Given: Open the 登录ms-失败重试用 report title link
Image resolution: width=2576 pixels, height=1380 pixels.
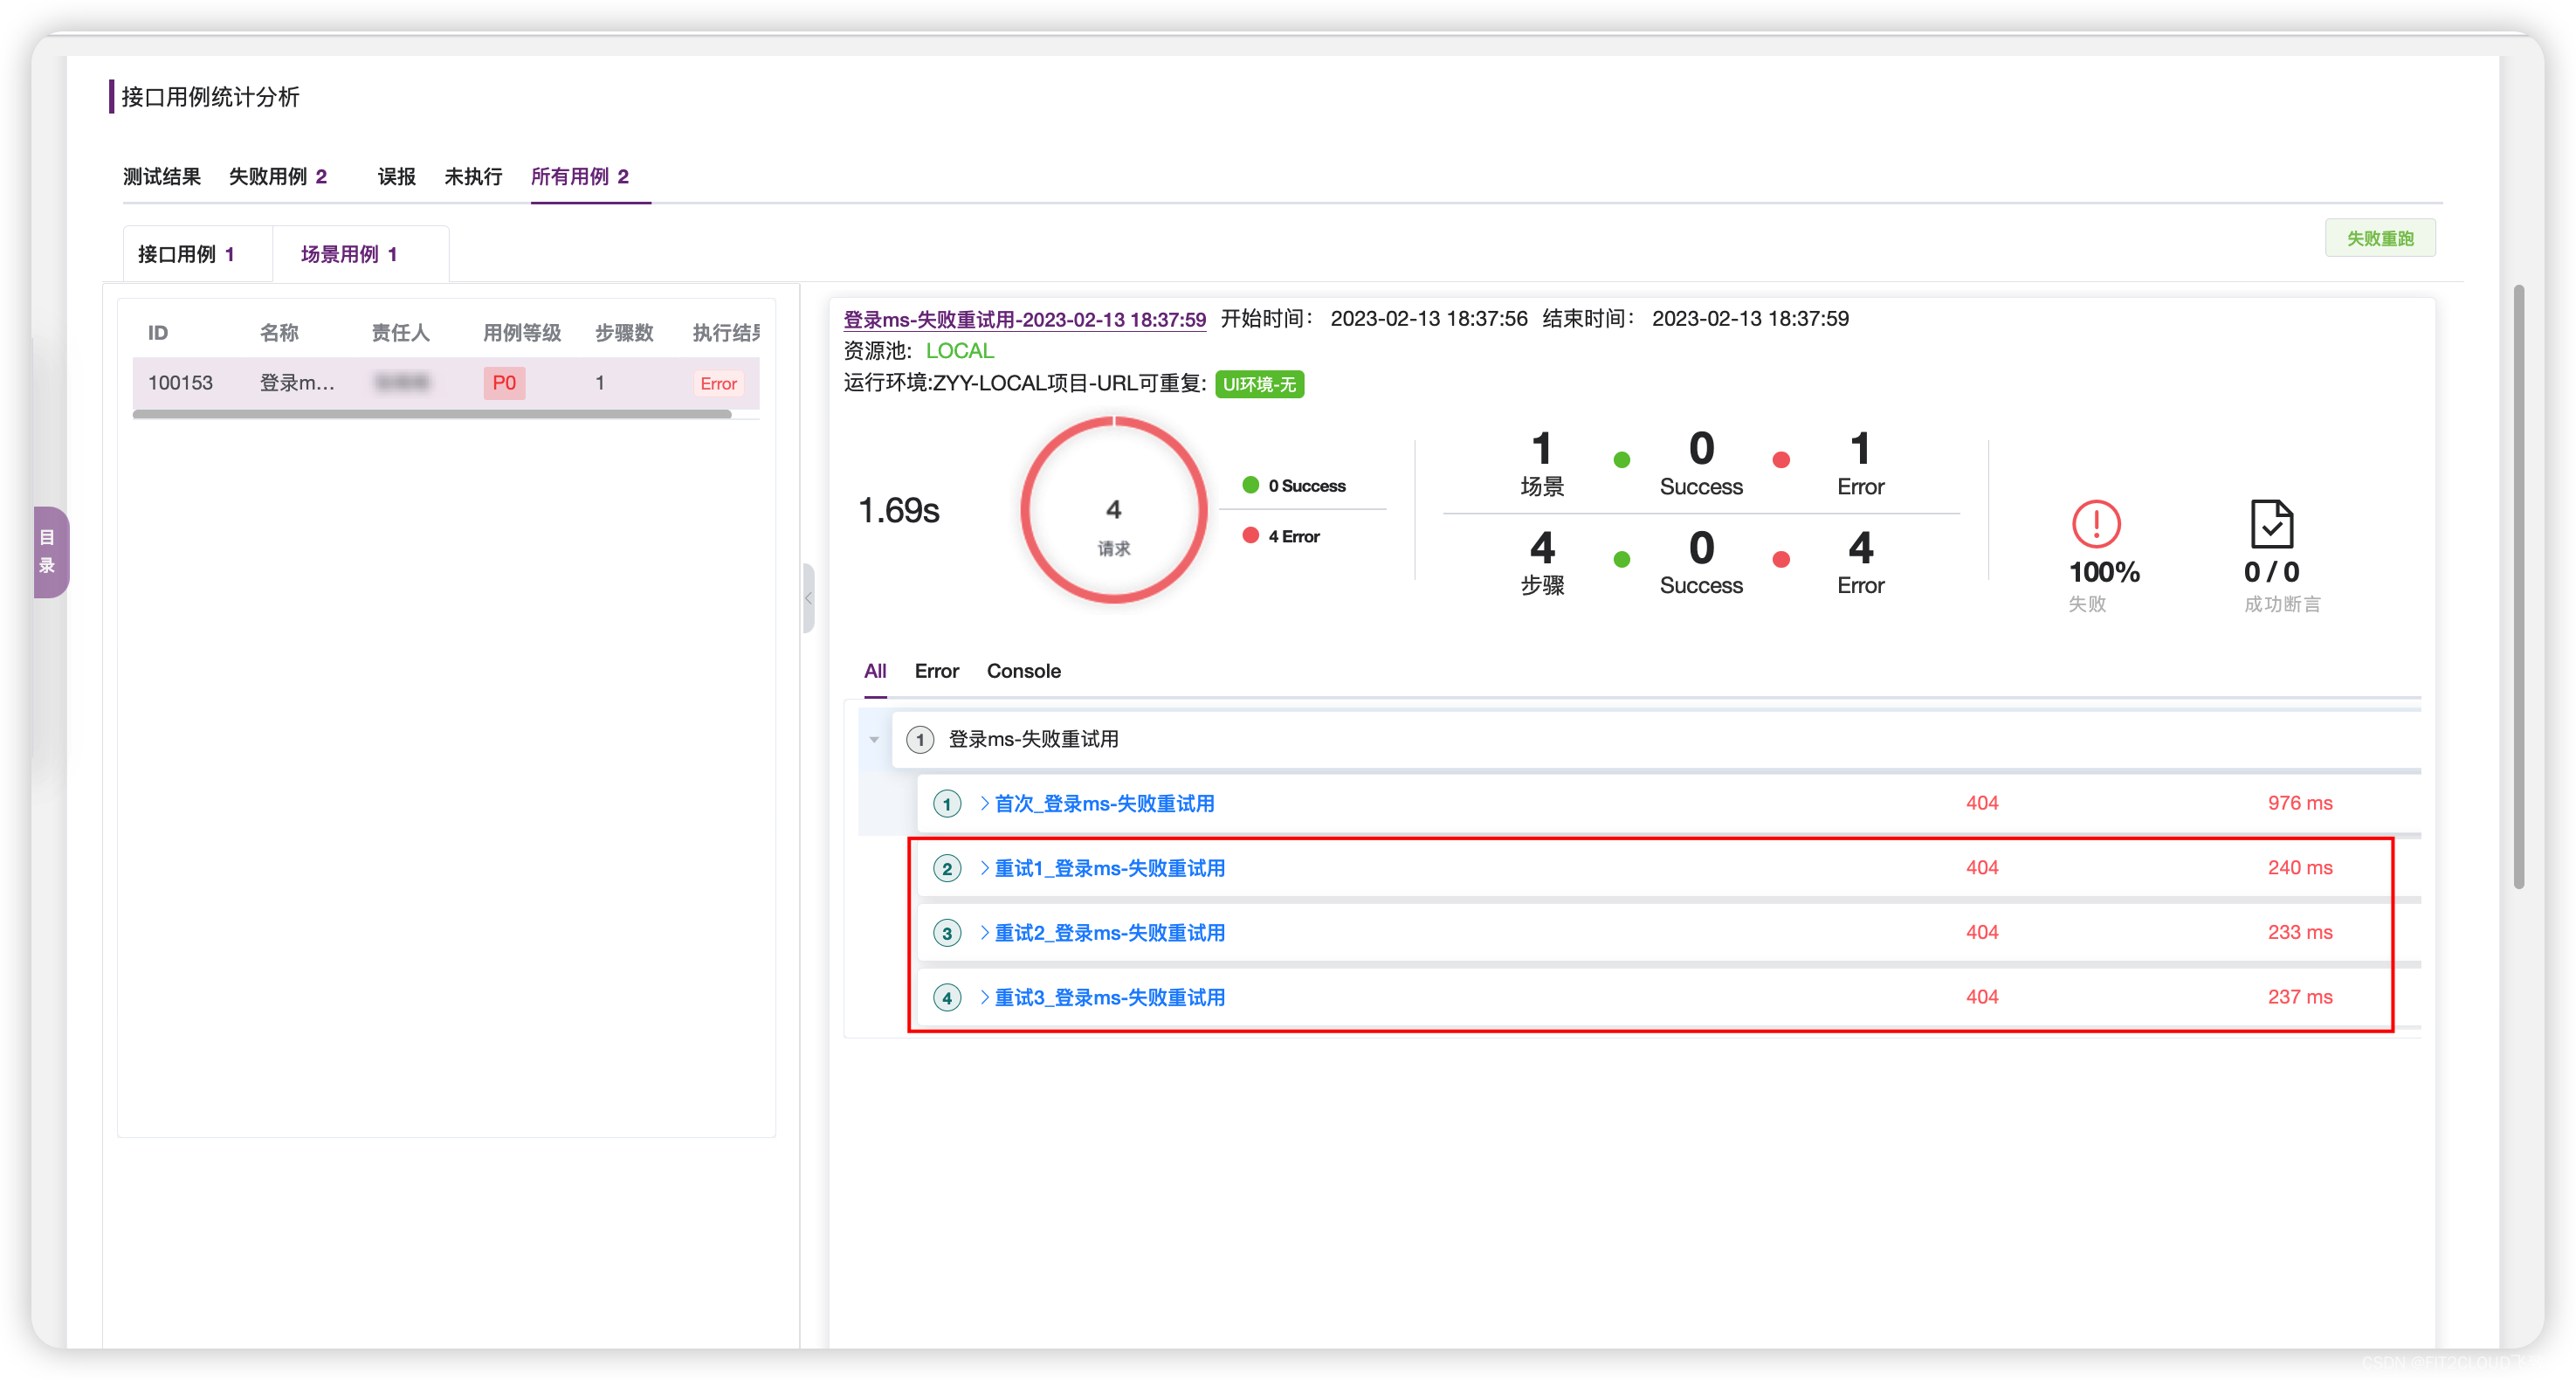Looking at the screenshot, I should click(x=1024, y=320).
